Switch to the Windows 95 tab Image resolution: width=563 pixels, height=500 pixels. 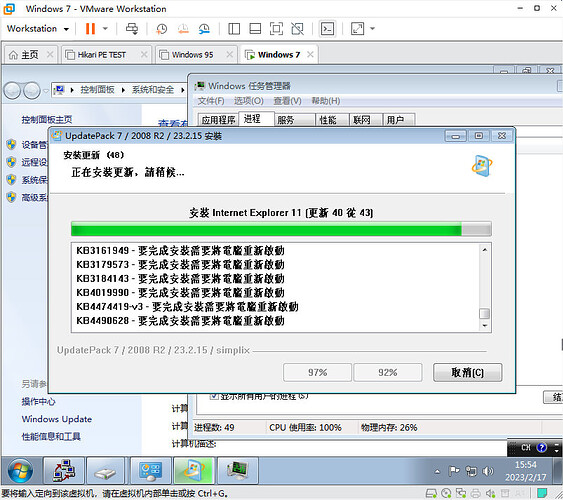[192, 55]
